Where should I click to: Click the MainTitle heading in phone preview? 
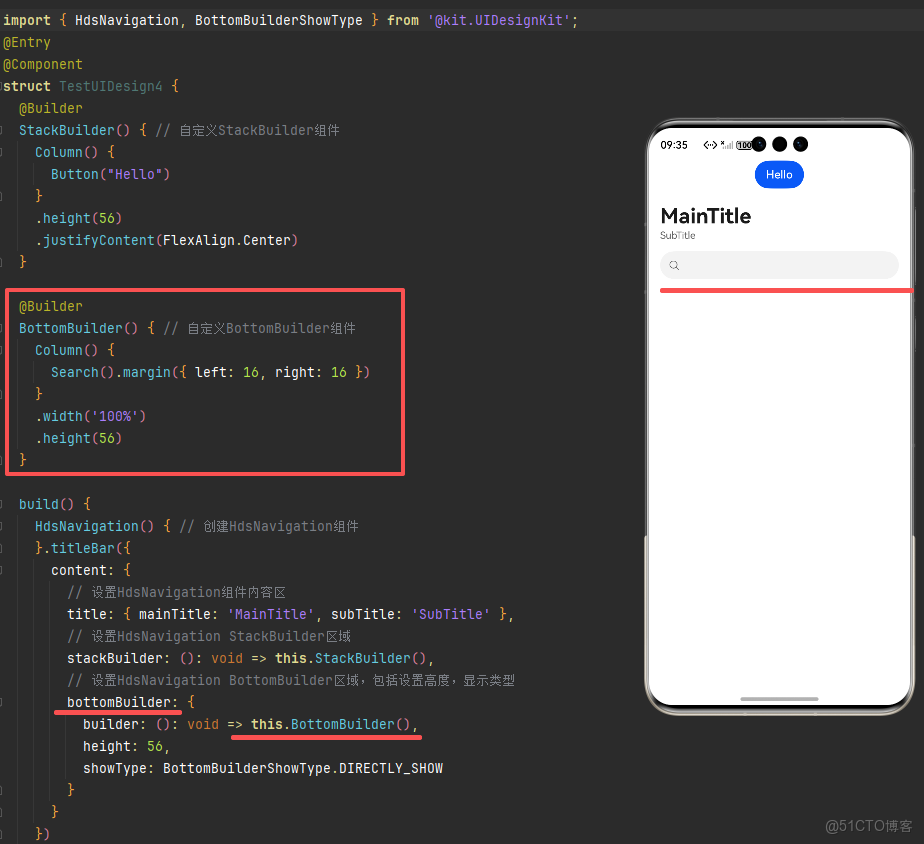[x=706, y=216]
